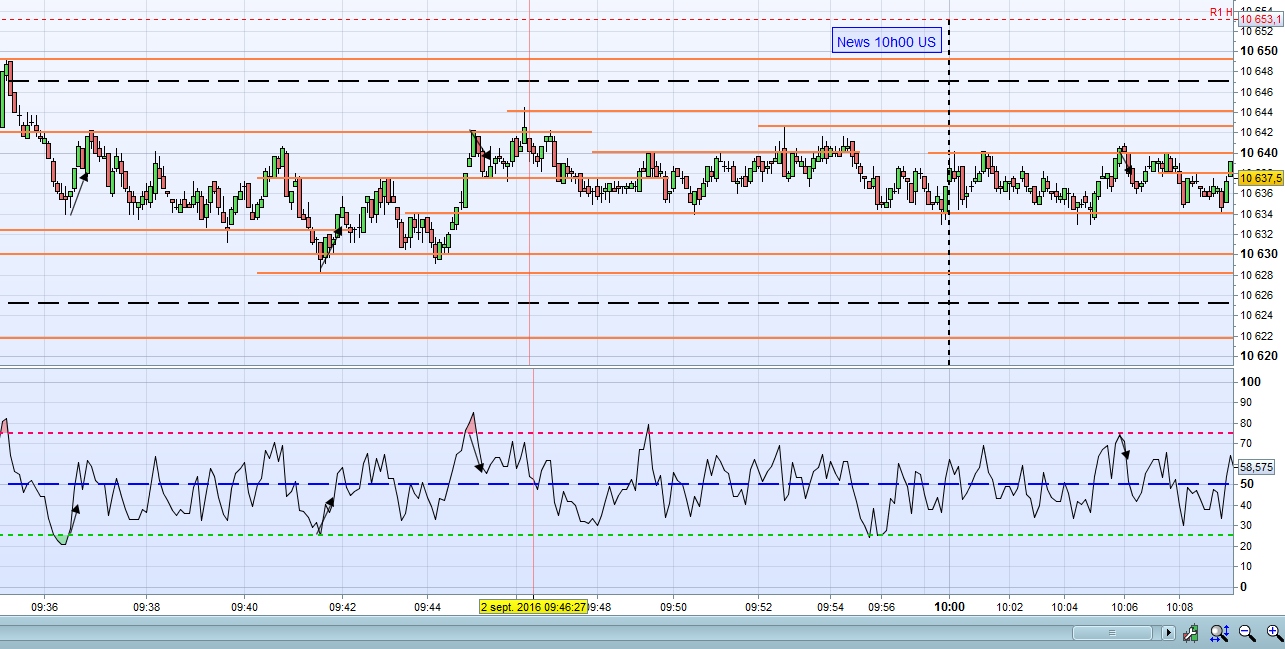The height and width of the screenshot is (649, 1285).
Task: Click the 10 650 price axis label
Action: [x=1258, y=50]
